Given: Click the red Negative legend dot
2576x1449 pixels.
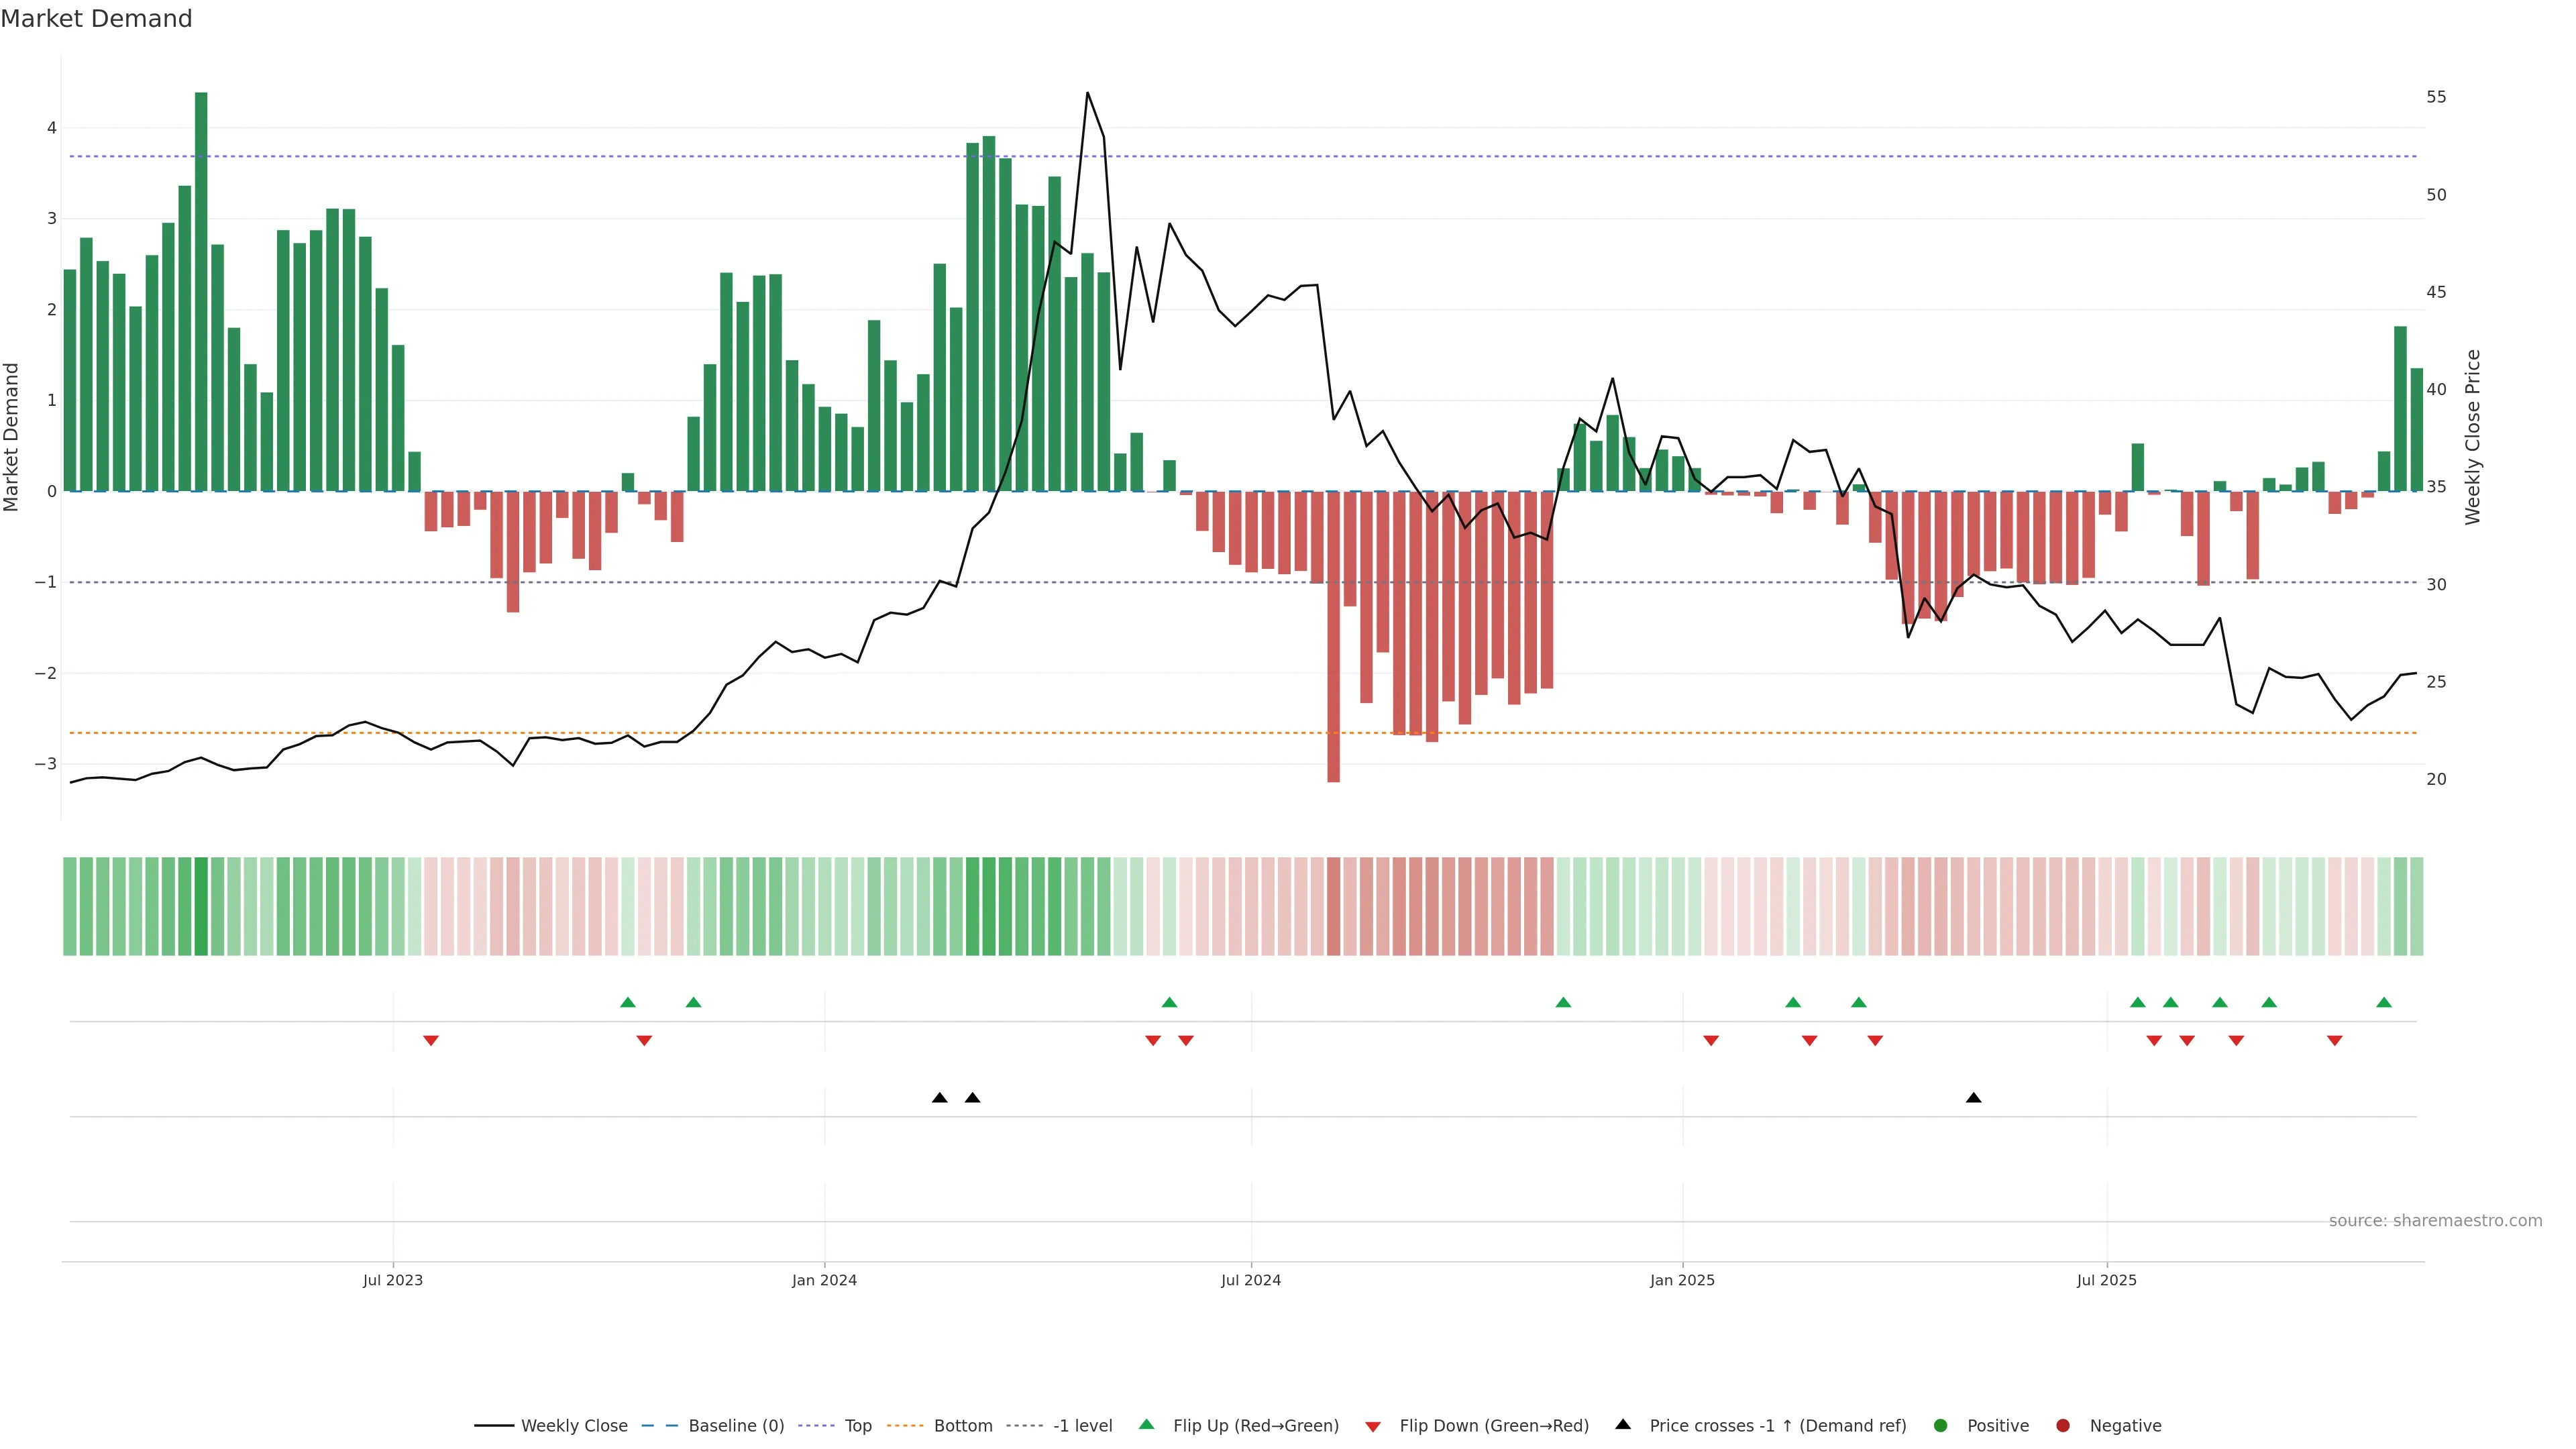Looking at the screenshot, I should coord(2063,1426).
